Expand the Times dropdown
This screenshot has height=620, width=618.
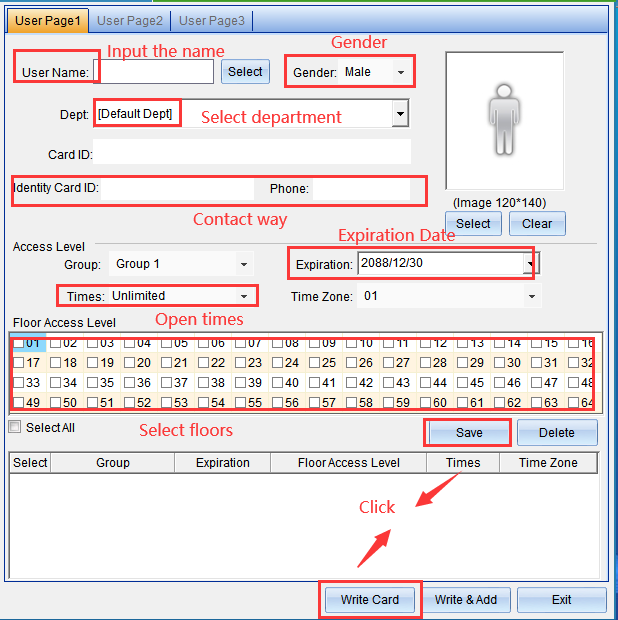pos(243,296)
